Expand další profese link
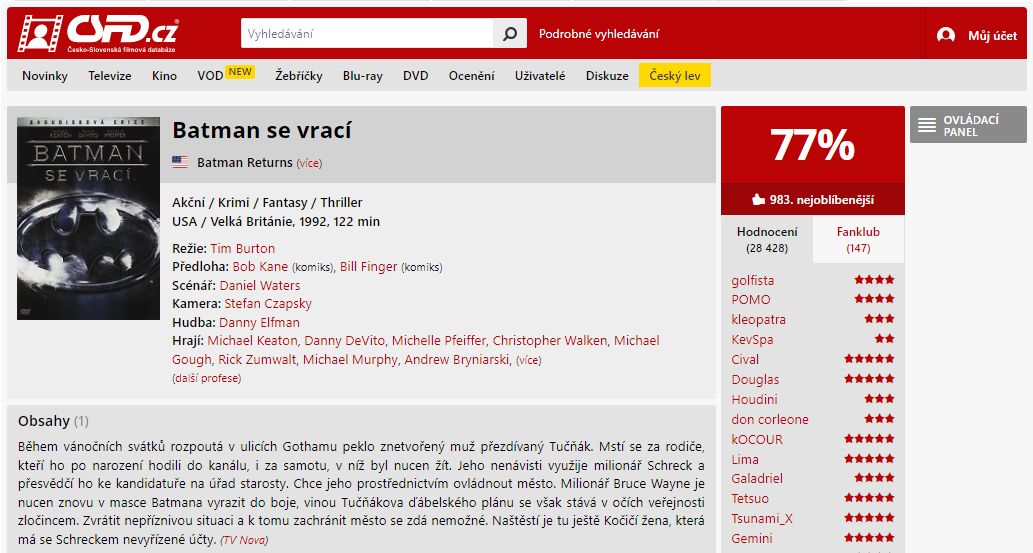Screen dimensions: 1033x553 click(x=206, y=378)
